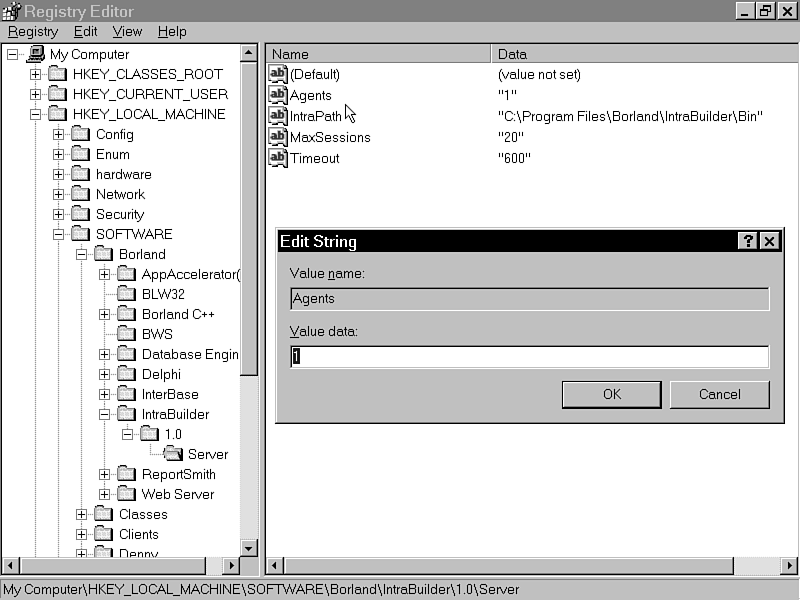Expand the HKEY_CLASSES_ROOT branch
Screen dimensions: 800x600
pyautogui.click(x=35, y=74)
